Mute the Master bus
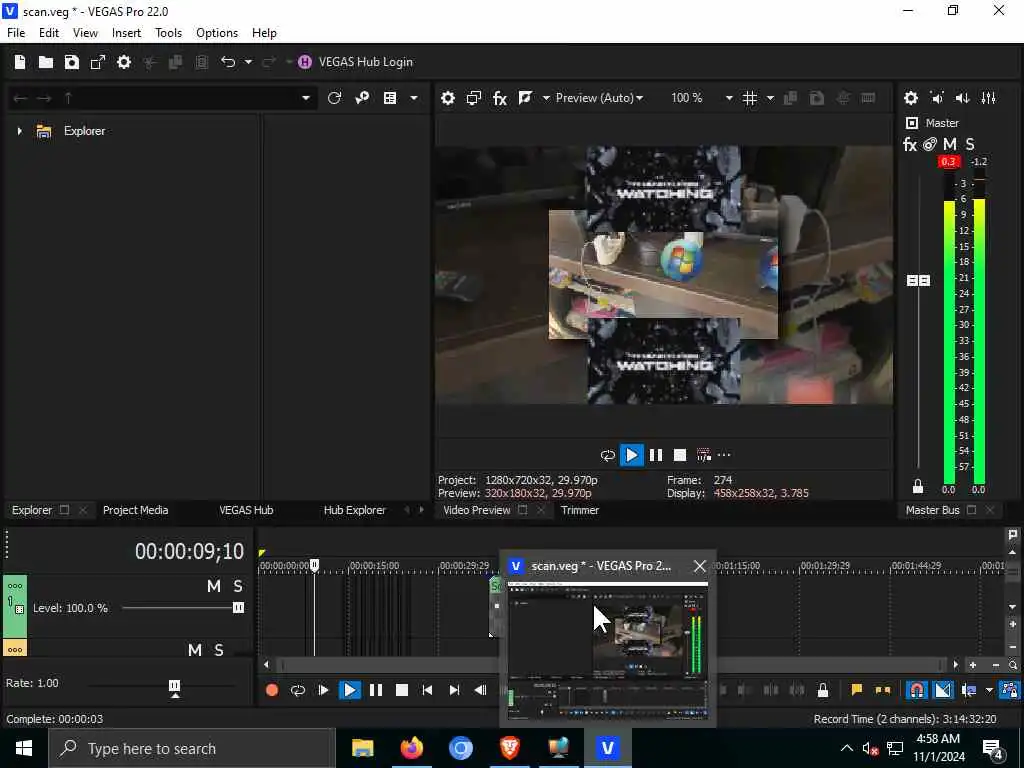This screenshot has width=1024, height=768. 950,144
